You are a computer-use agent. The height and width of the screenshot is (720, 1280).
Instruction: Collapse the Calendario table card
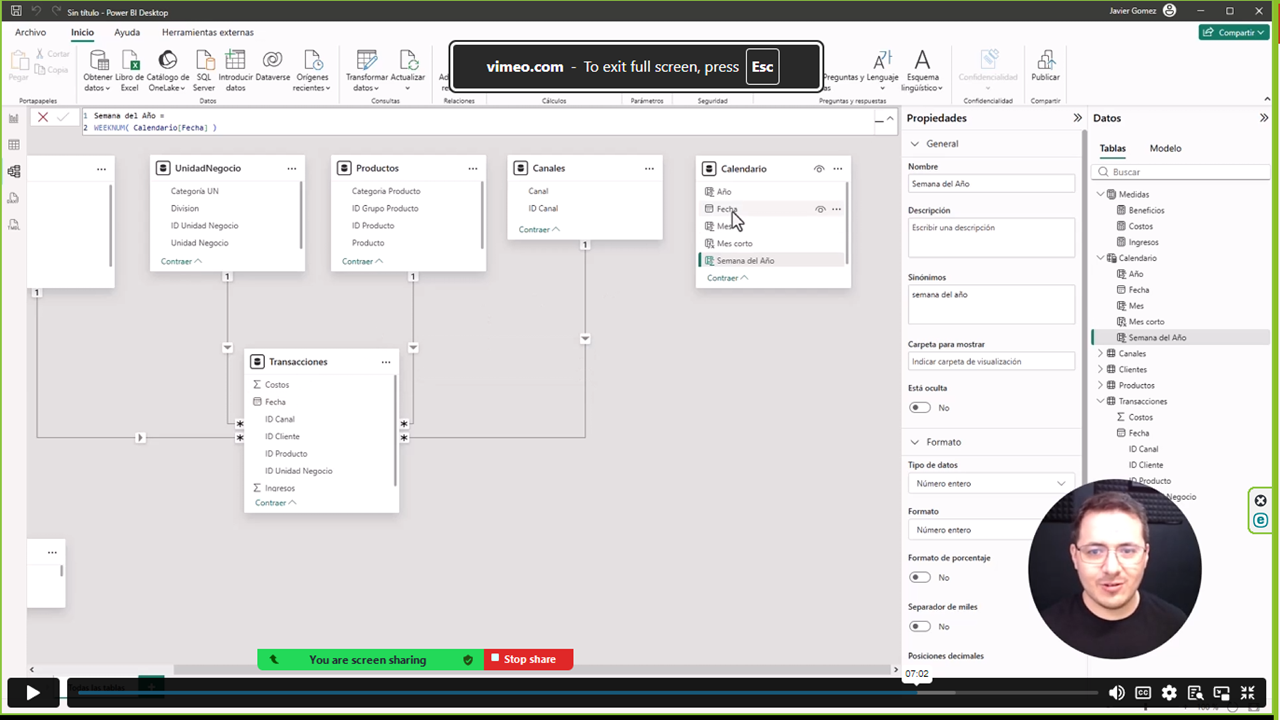point(727,278)
